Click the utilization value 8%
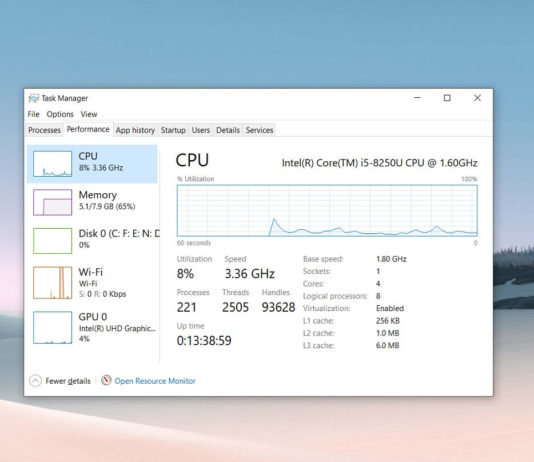This screenshot has height=462, width=534. point(185,274)
